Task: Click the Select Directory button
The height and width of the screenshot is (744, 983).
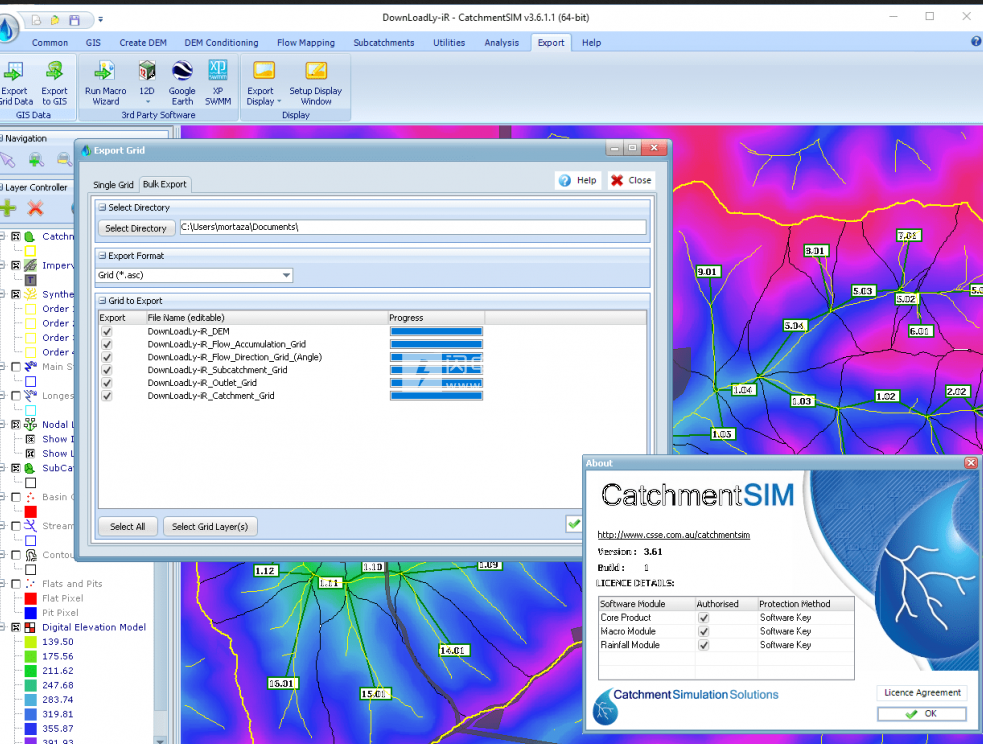Action: click(x=136, y=228)
